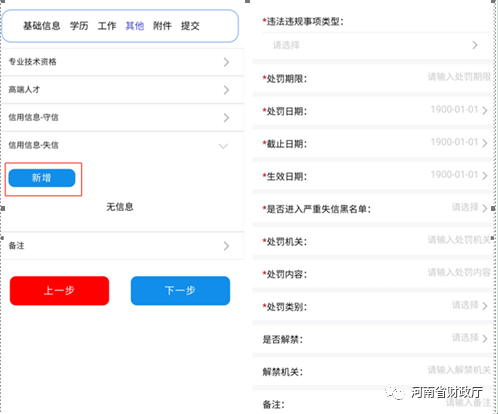Screen dimensions: 498x414
Task: Select an option for 是否进入严重失信黑名单
Action: tap(469, 207)
